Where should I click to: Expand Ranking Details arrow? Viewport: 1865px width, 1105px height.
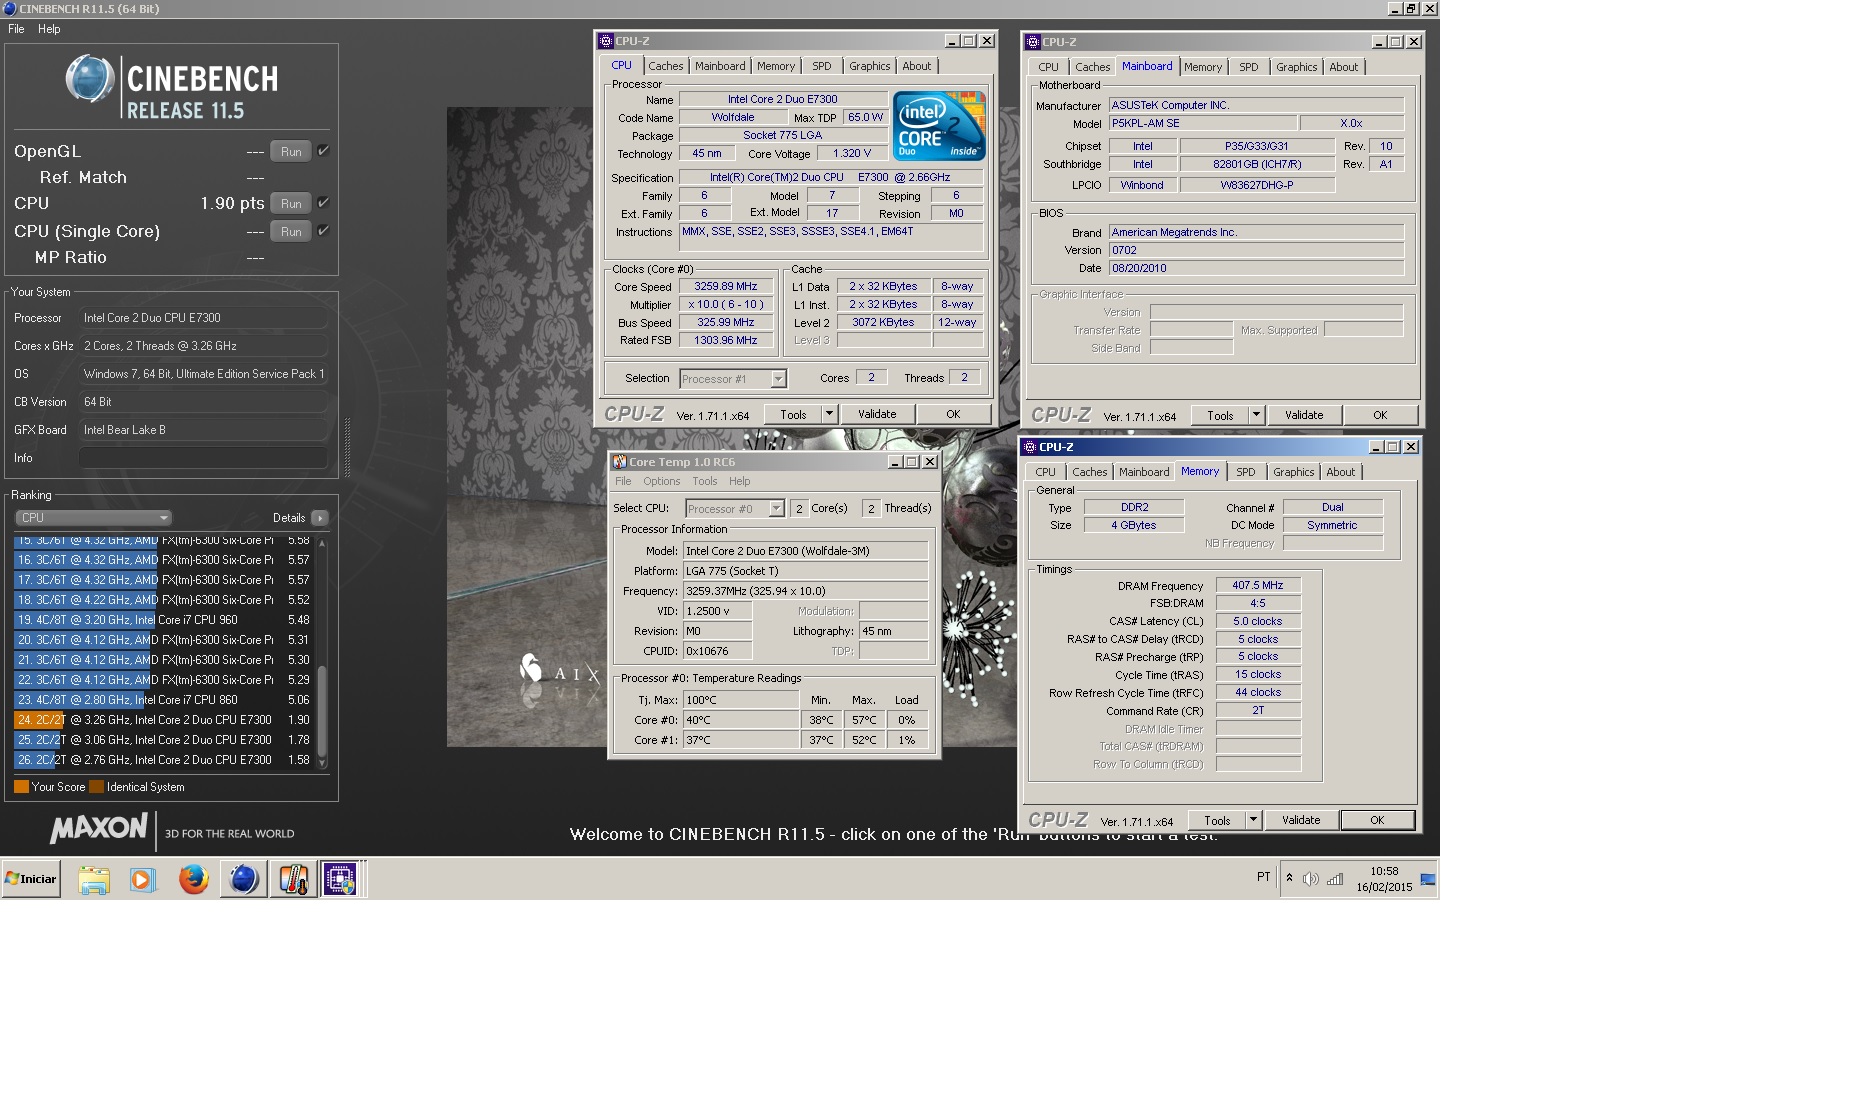click(319, 518)
